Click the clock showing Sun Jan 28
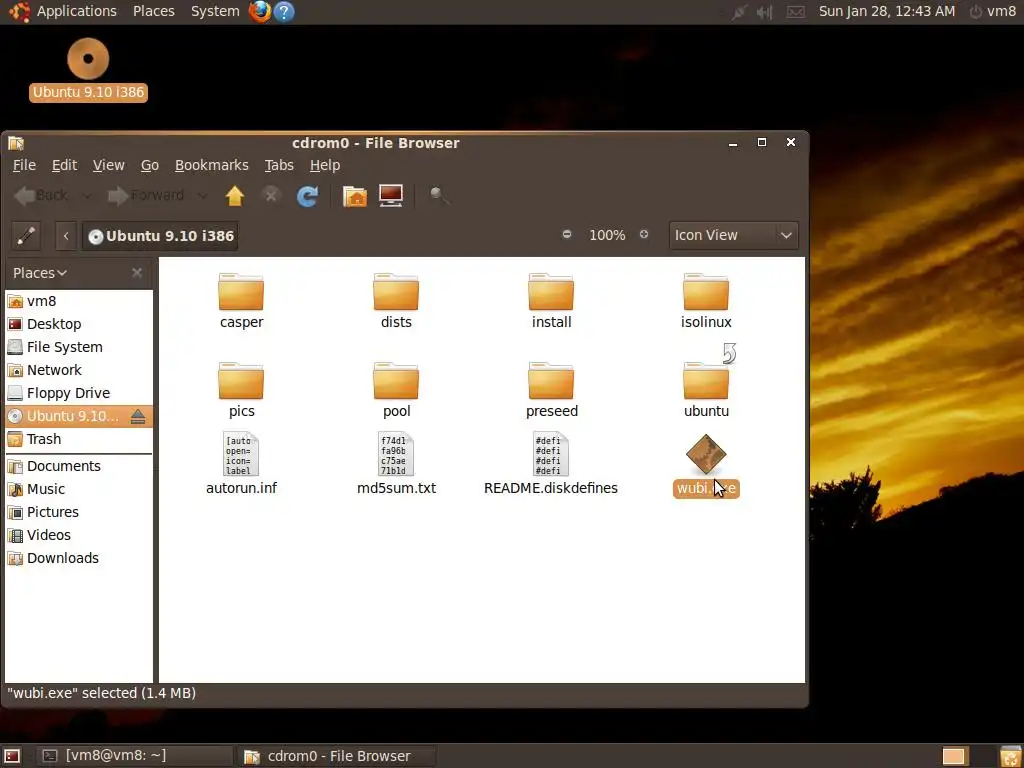Viewport: 1024px width, 768px height. pyautogui.click(x=887, y=12)
